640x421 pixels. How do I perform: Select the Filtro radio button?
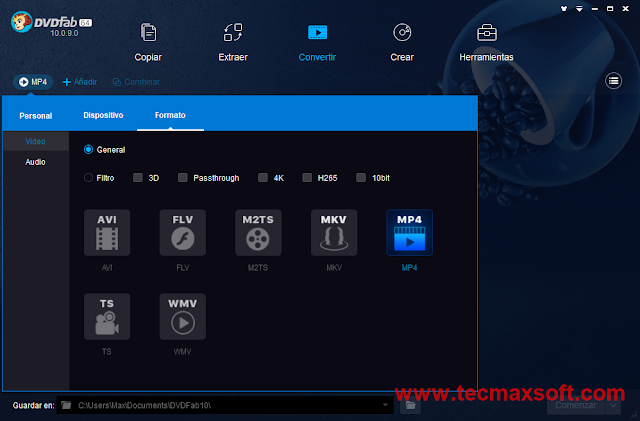(88, 178)
